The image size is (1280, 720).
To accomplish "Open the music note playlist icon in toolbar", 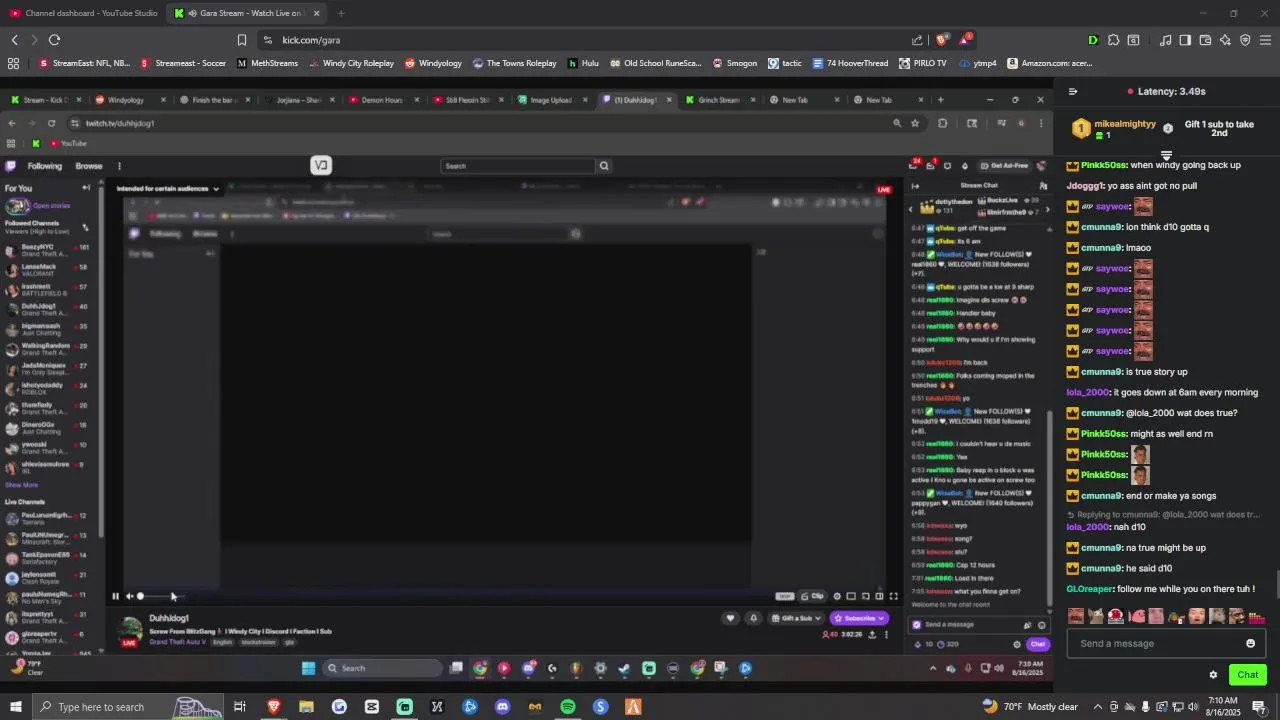I will click(1165, 40).
